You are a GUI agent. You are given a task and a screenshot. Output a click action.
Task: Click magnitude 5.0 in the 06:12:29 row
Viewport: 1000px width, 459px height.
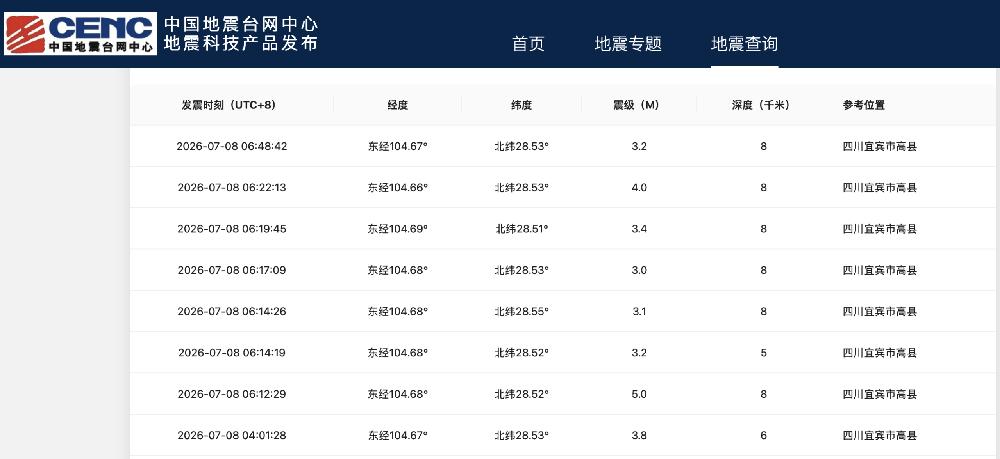[x=639, y=394]
